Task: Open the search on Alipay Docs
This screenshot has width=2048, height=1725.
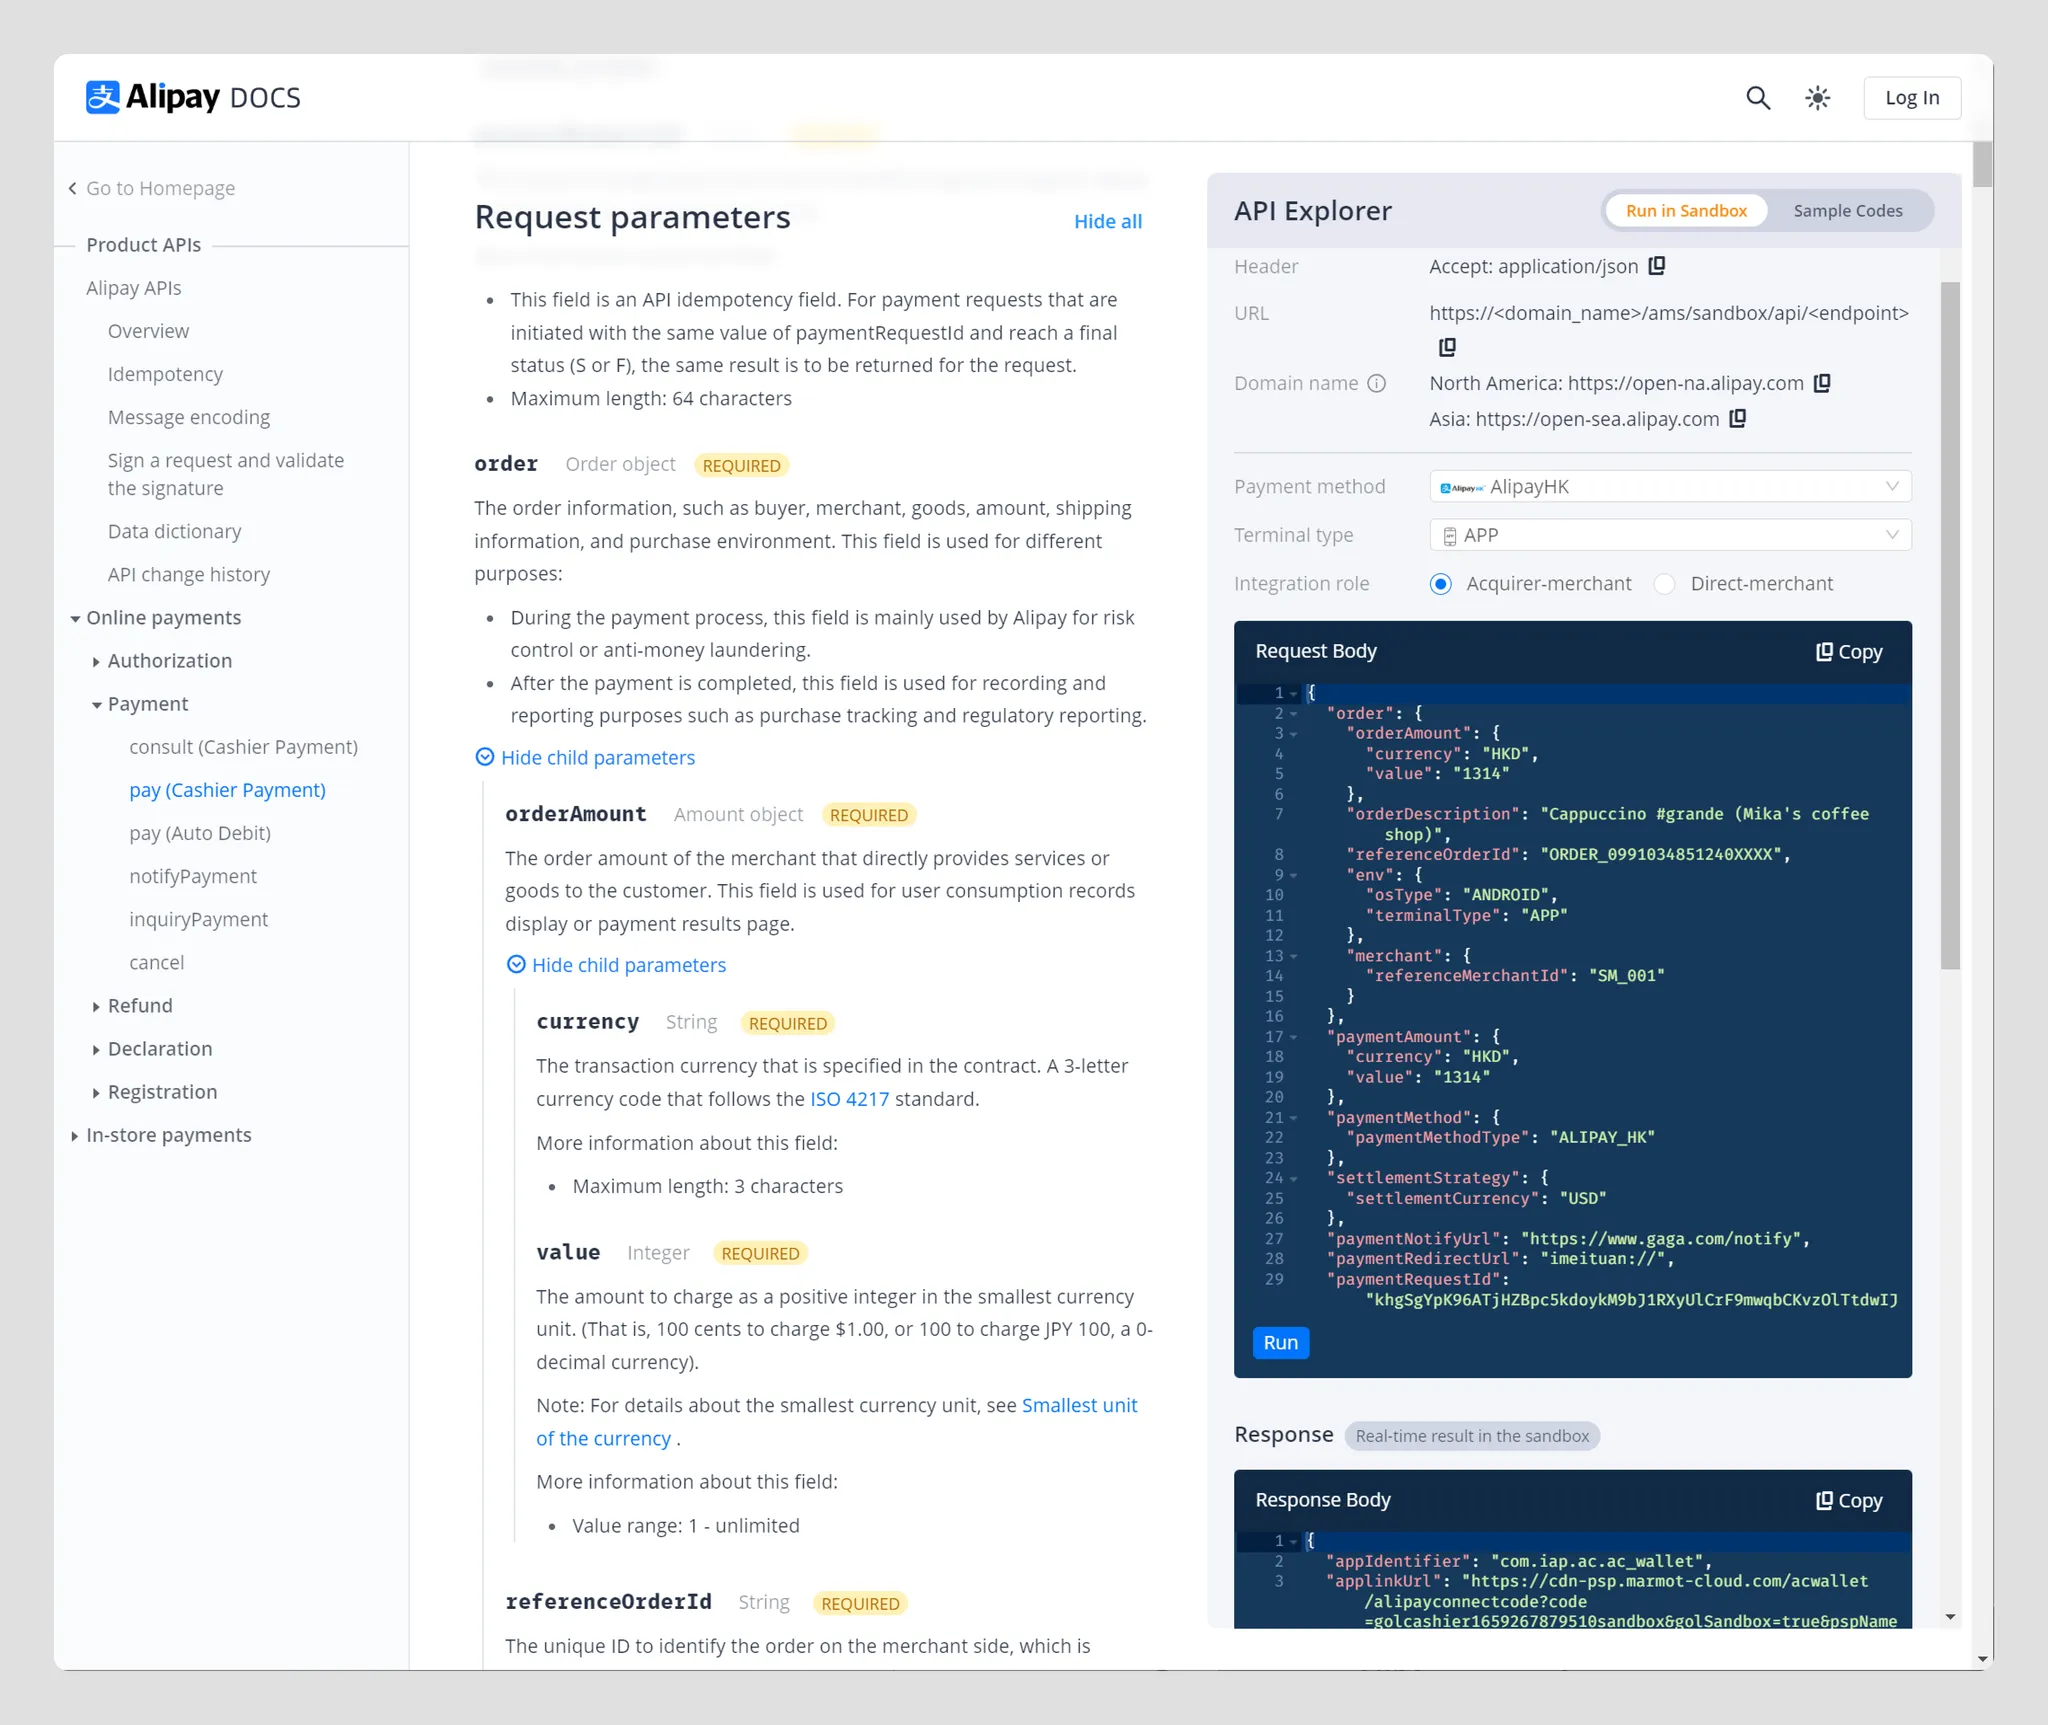Action: [1758, 97]
